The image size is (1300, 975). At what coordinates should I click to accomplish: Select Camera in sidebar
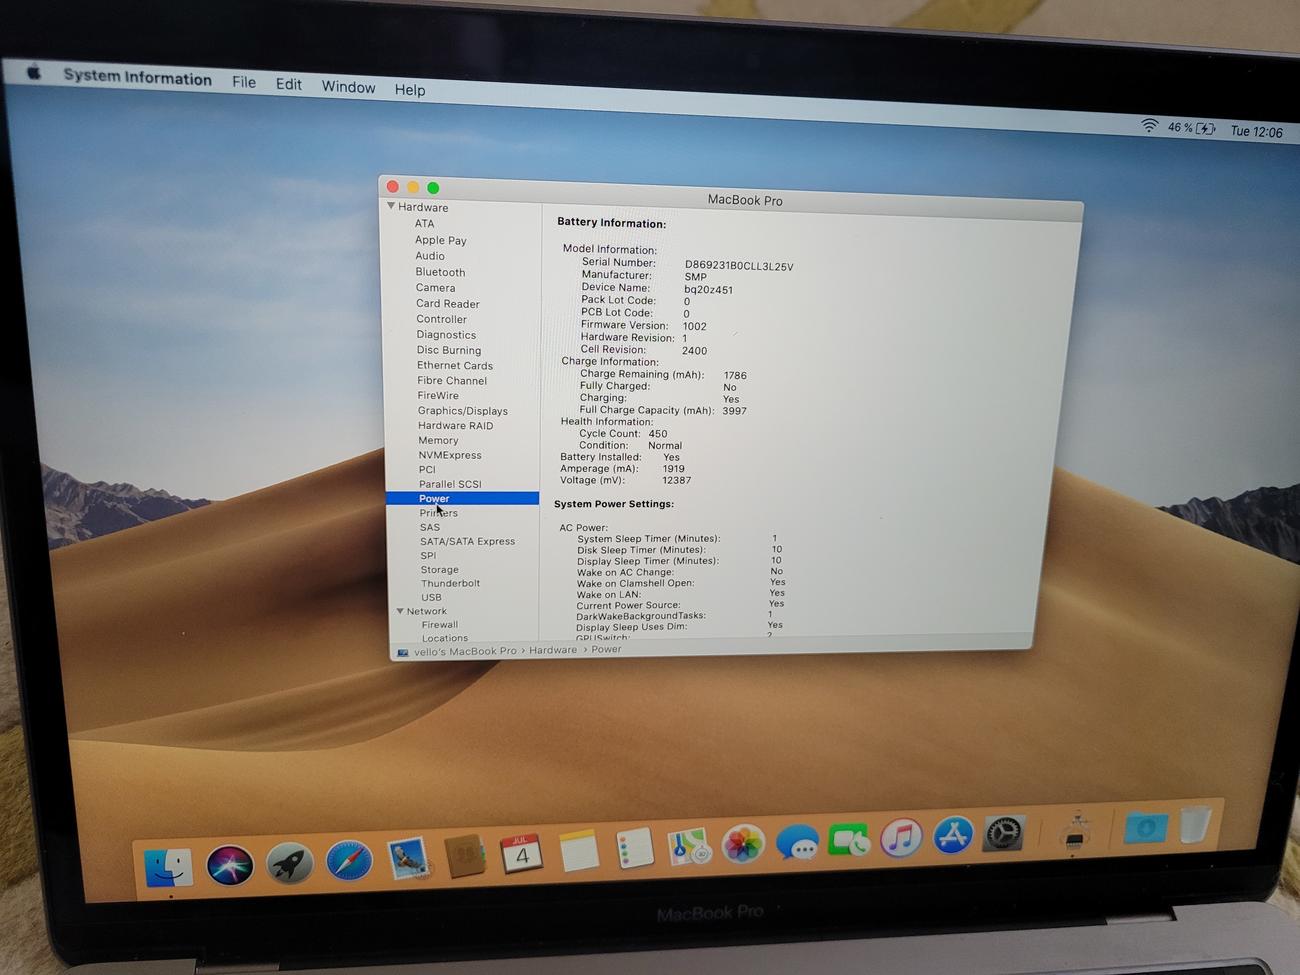[435, 288]
